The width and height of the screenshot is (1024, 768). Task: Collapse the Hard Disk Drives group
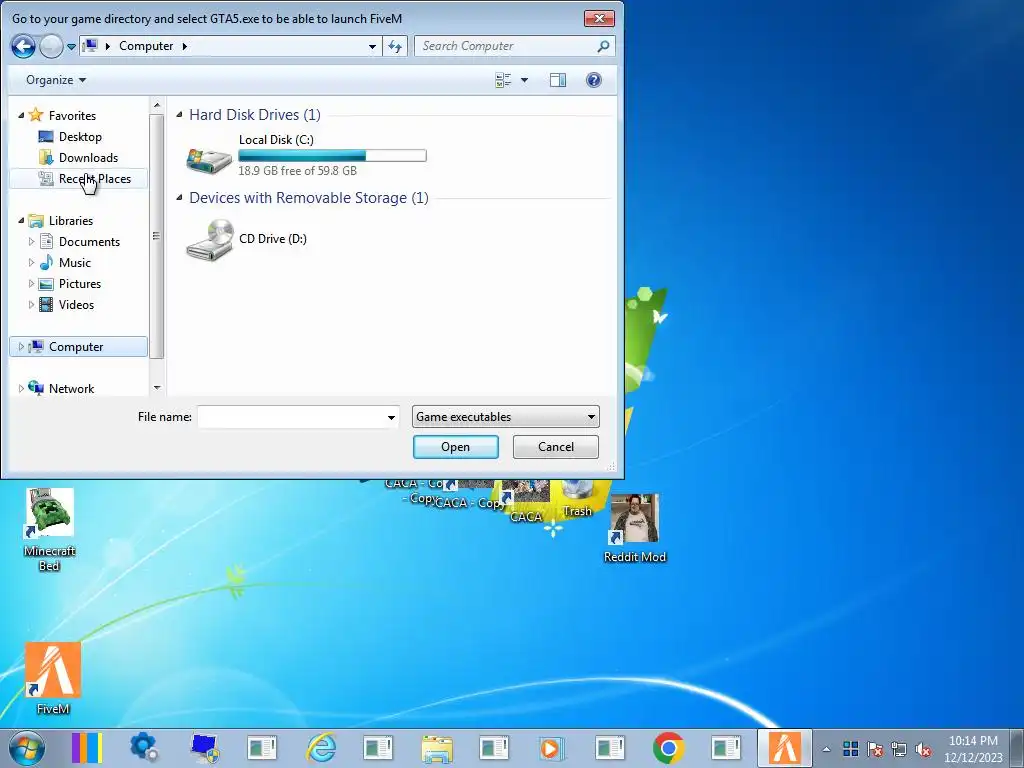click(x=179, y=114)
